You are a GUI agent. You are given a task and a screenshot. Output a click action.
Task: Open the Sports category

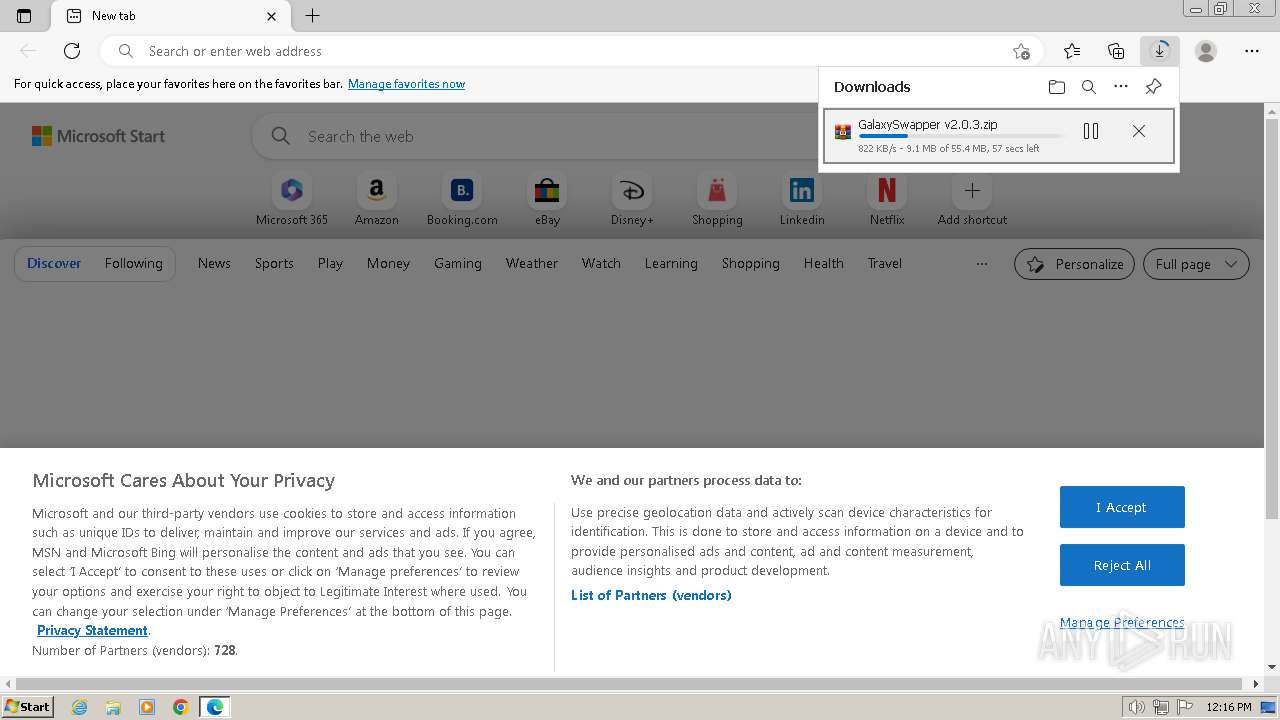click(x=274, y=263)
